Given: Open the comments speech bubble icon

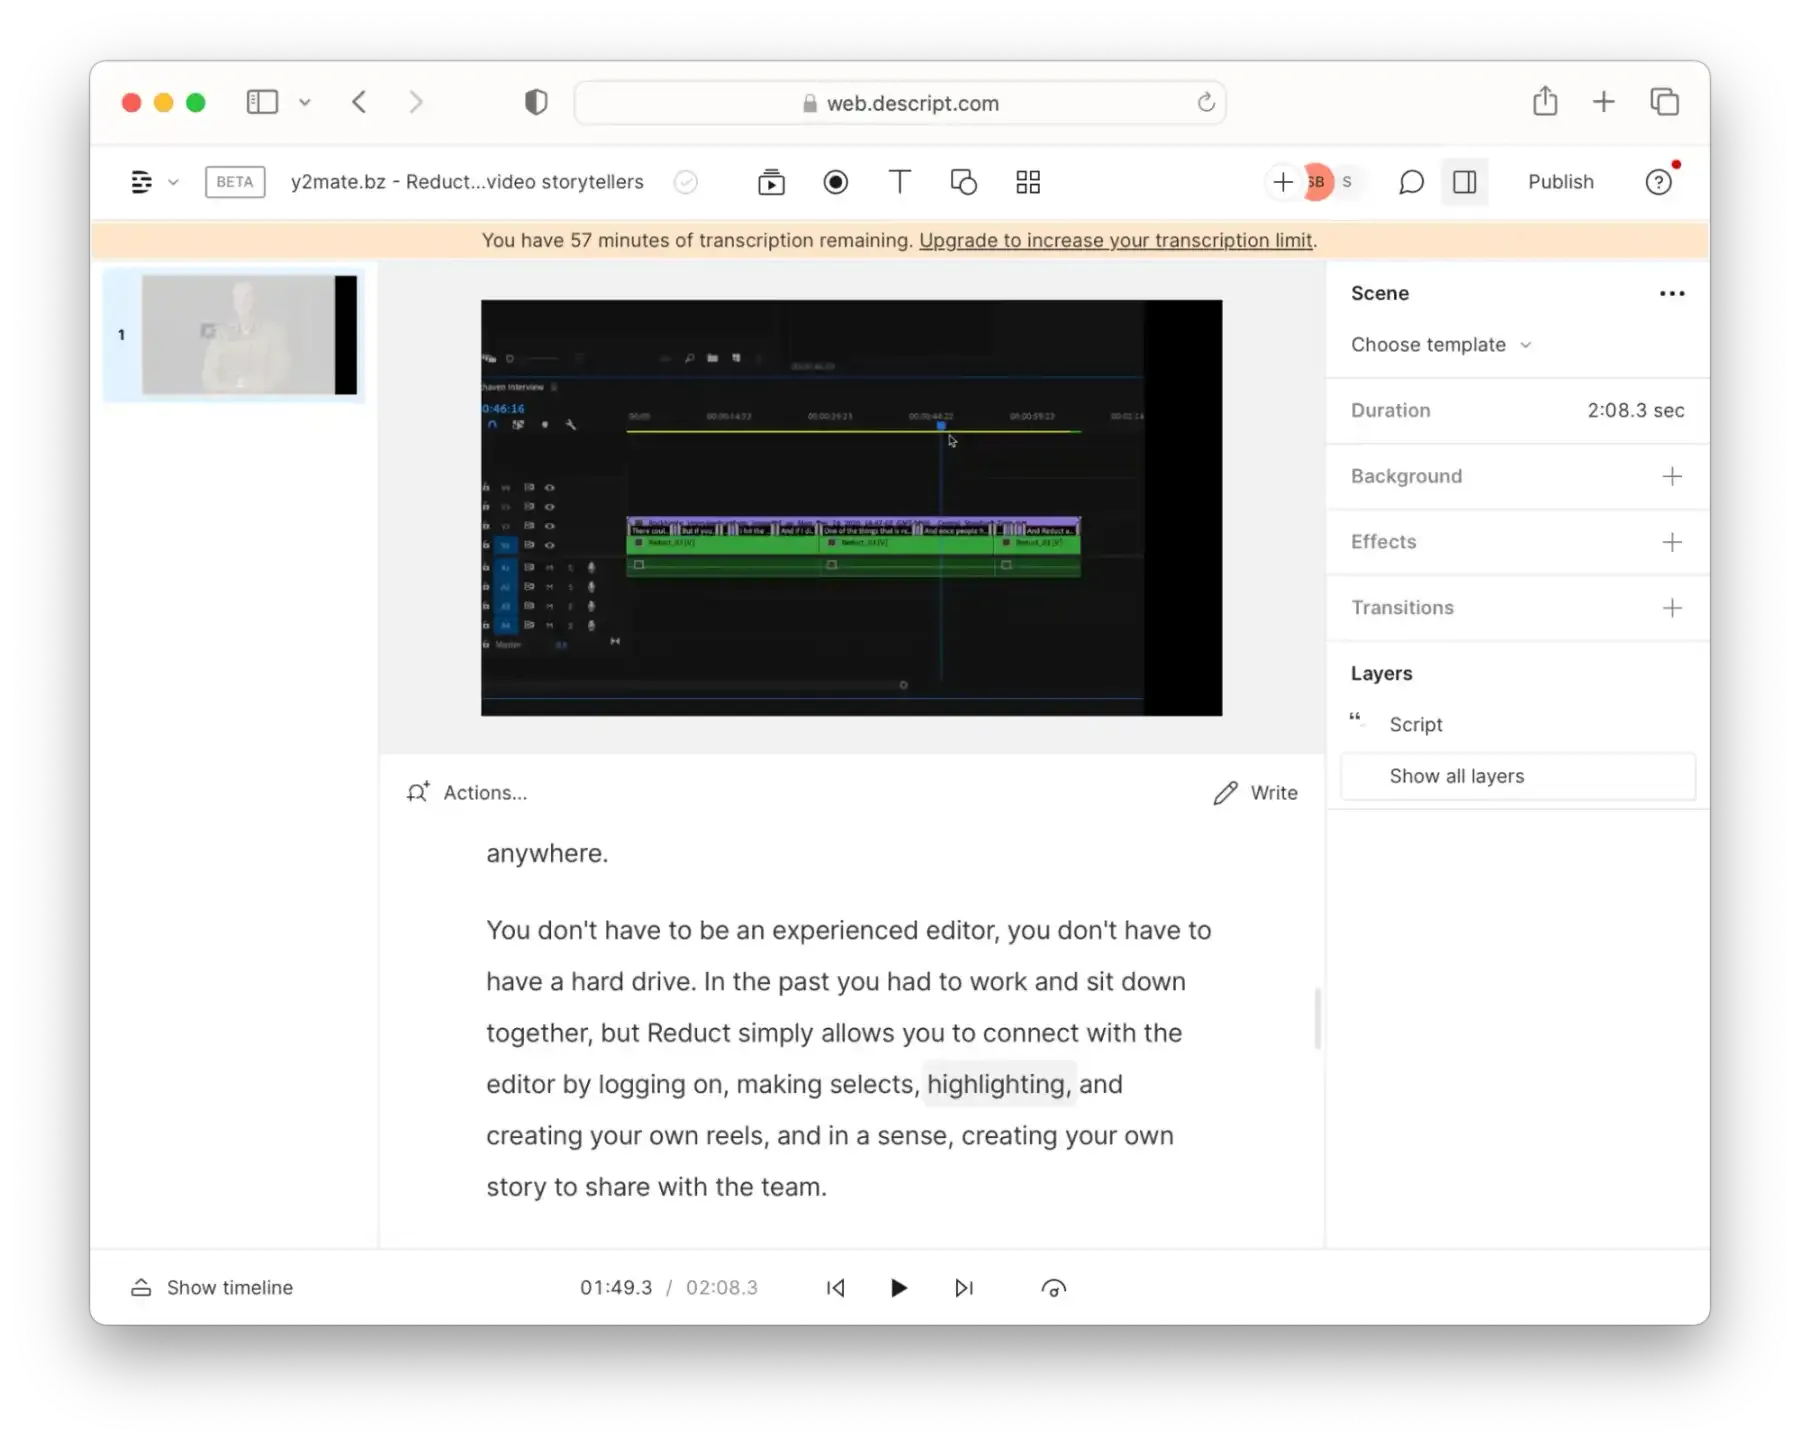Looking at the screenshot, I should (x=1411, y=182).
